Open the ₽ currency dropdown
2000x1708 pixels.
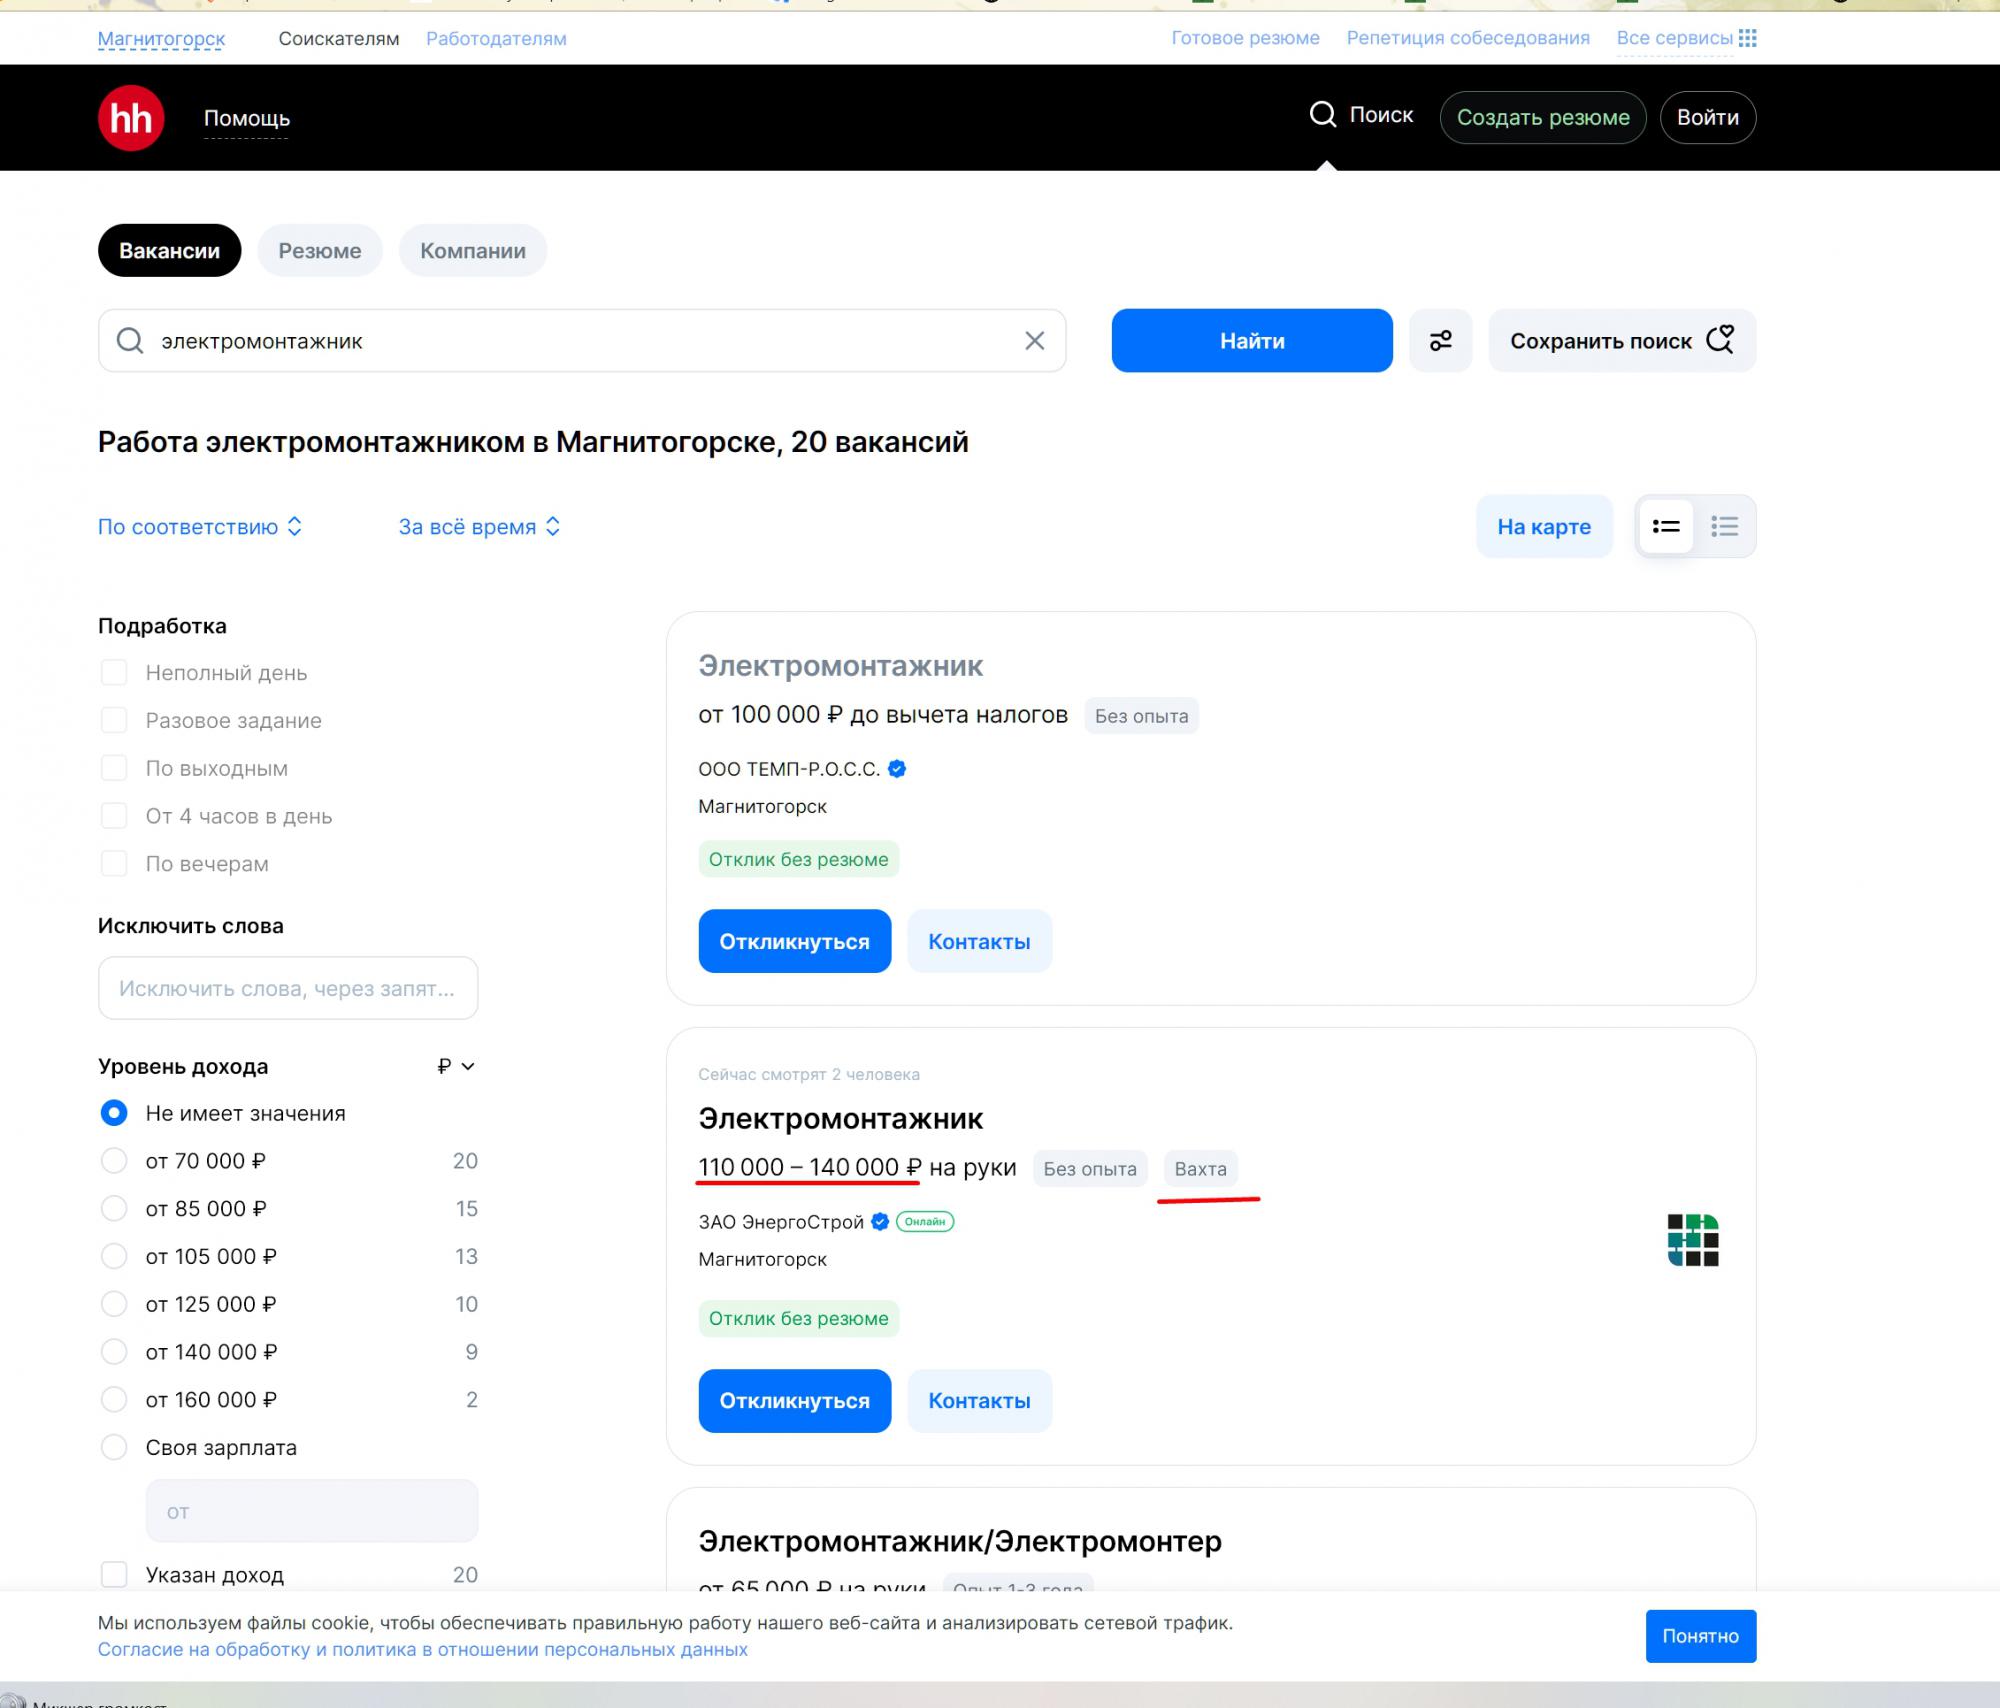pyautogui.click(x=456, y=1066)
